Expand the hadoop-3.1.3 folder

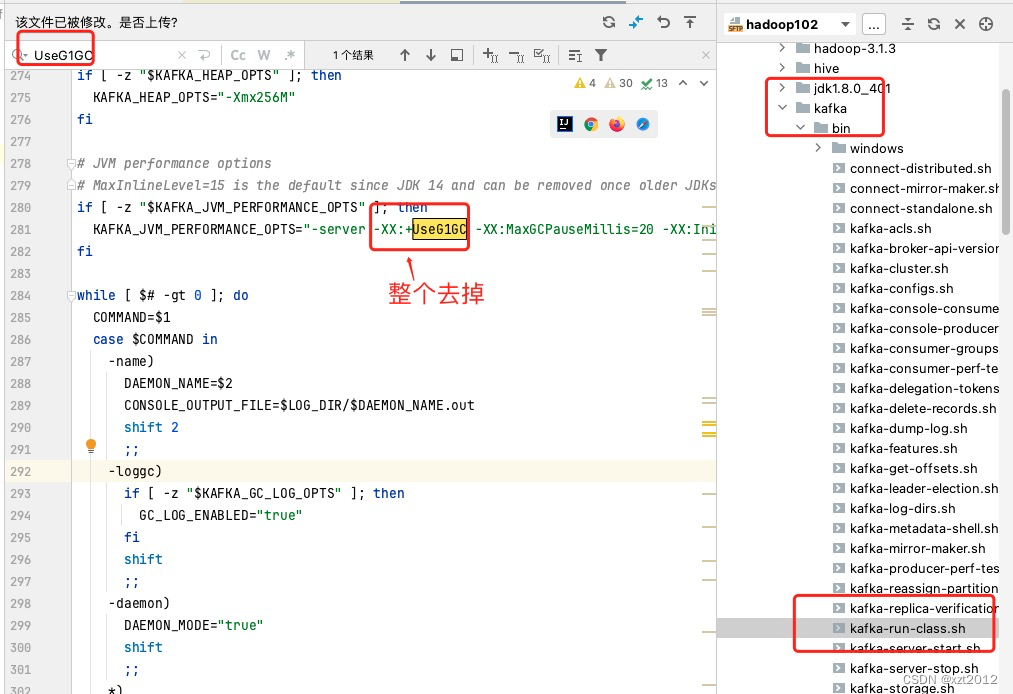[782, 48]
